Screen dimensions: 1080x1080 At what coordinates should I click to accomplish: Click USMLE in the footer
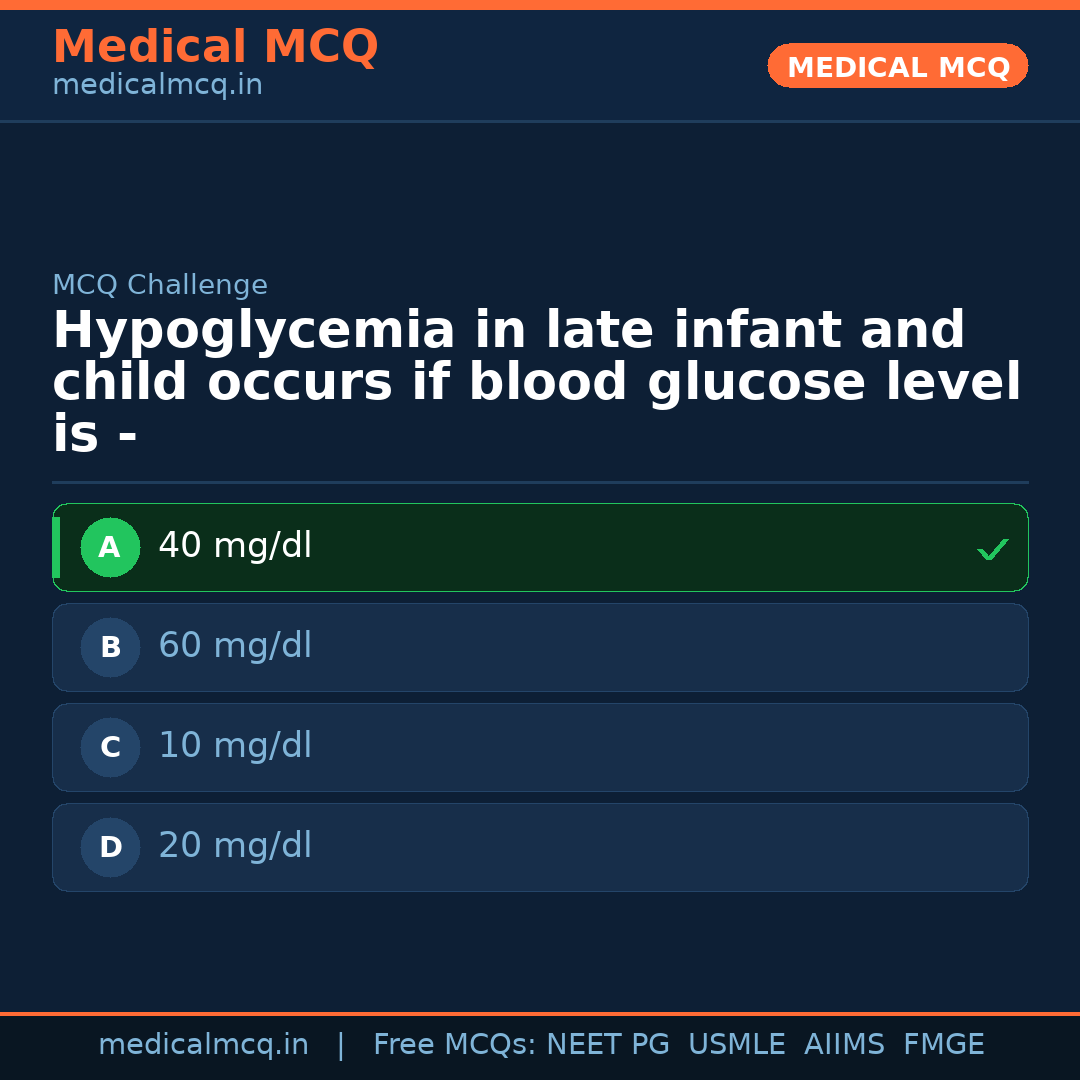point(736,1045)
